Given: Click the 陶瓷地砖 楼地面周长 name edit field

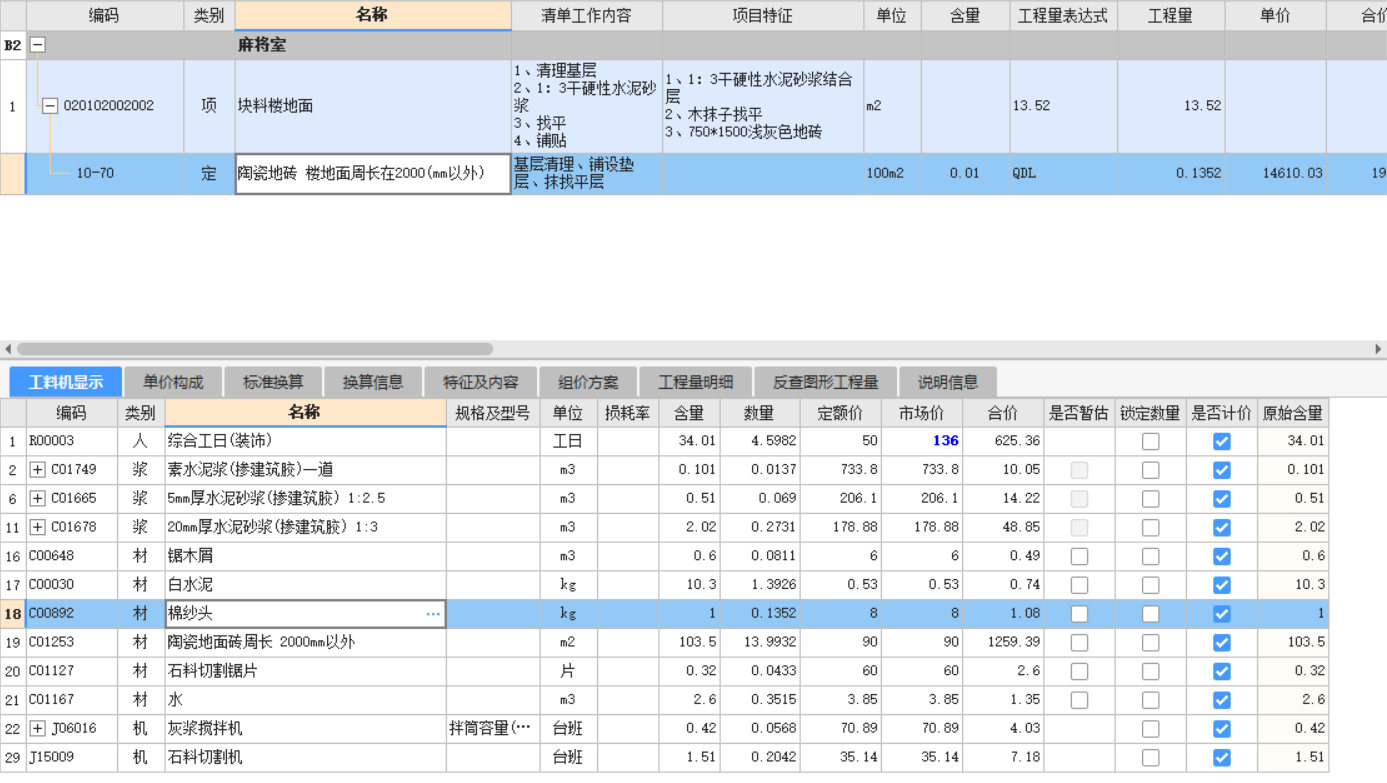Looking at the screenshot, I should (373, 173).
